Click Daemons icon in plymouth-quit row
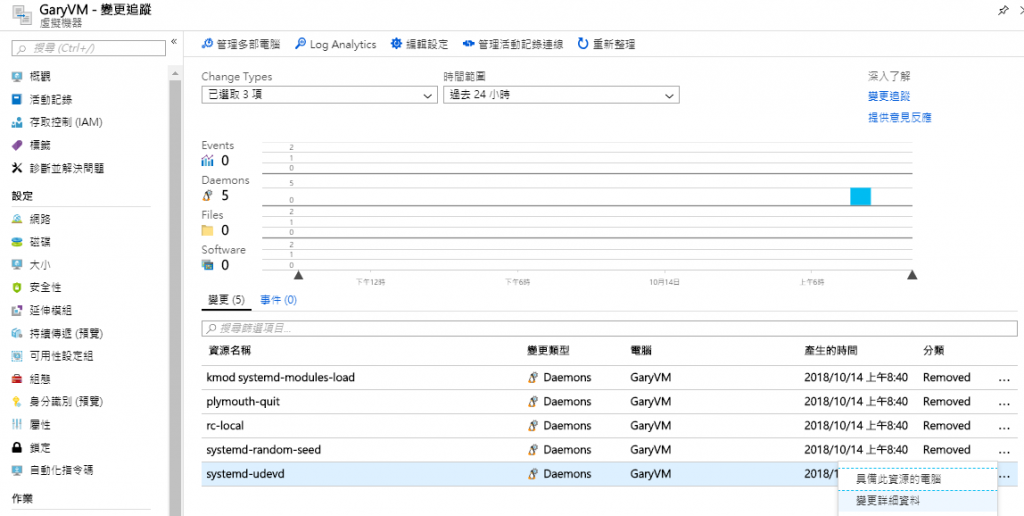Image resolution: width=1024 pixels, height=516 pixels. [x=533, y=402]
